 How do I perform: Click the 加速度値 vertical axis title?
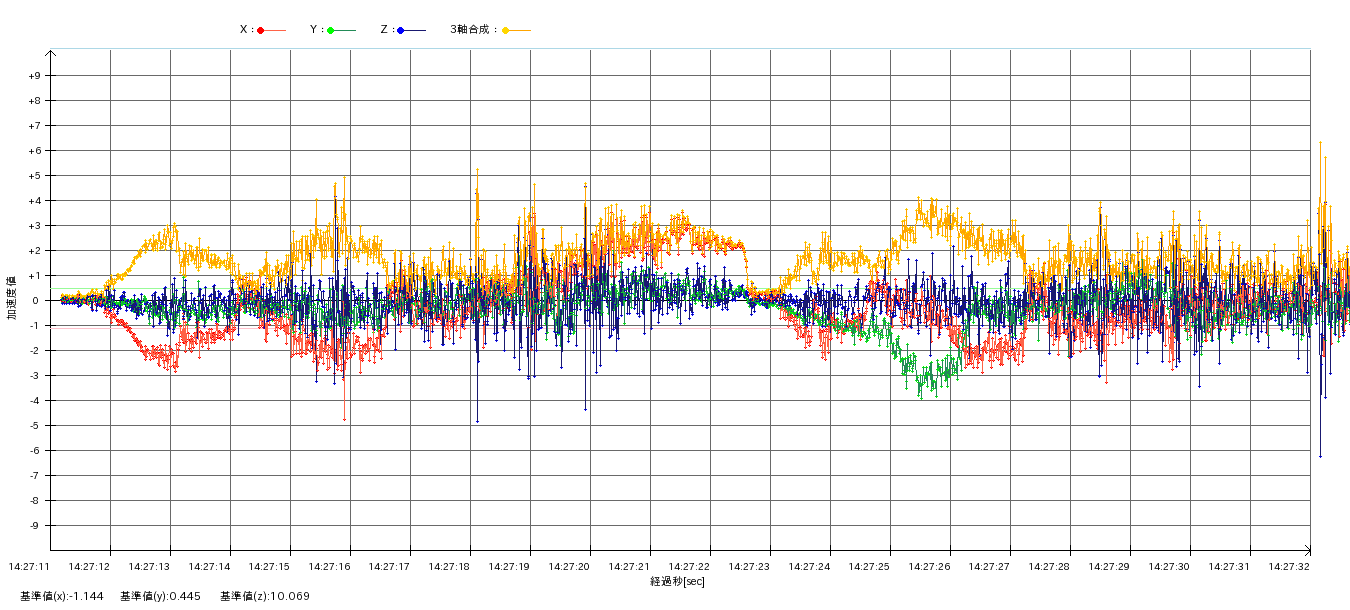12,297
